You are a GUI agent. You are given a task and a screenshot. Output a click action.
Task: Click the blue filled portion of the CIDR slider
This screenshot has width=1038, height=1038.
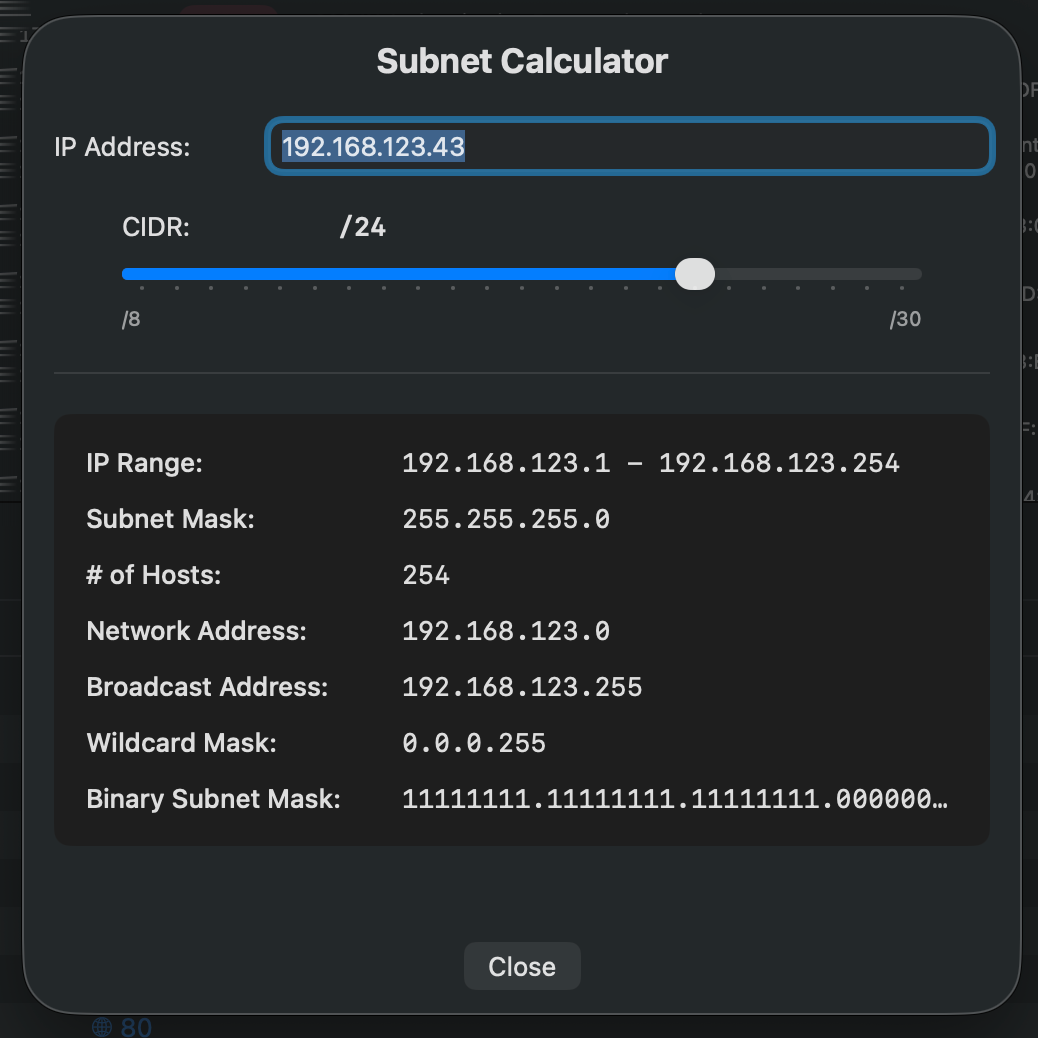coord(400,274)
